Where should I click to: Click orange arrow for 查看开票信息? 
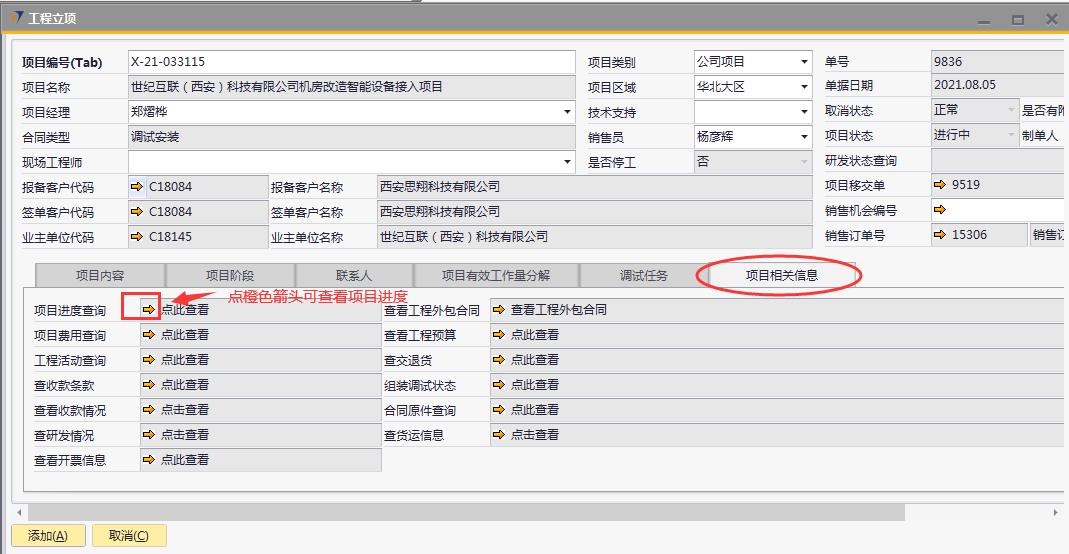(x=149, y=460)
